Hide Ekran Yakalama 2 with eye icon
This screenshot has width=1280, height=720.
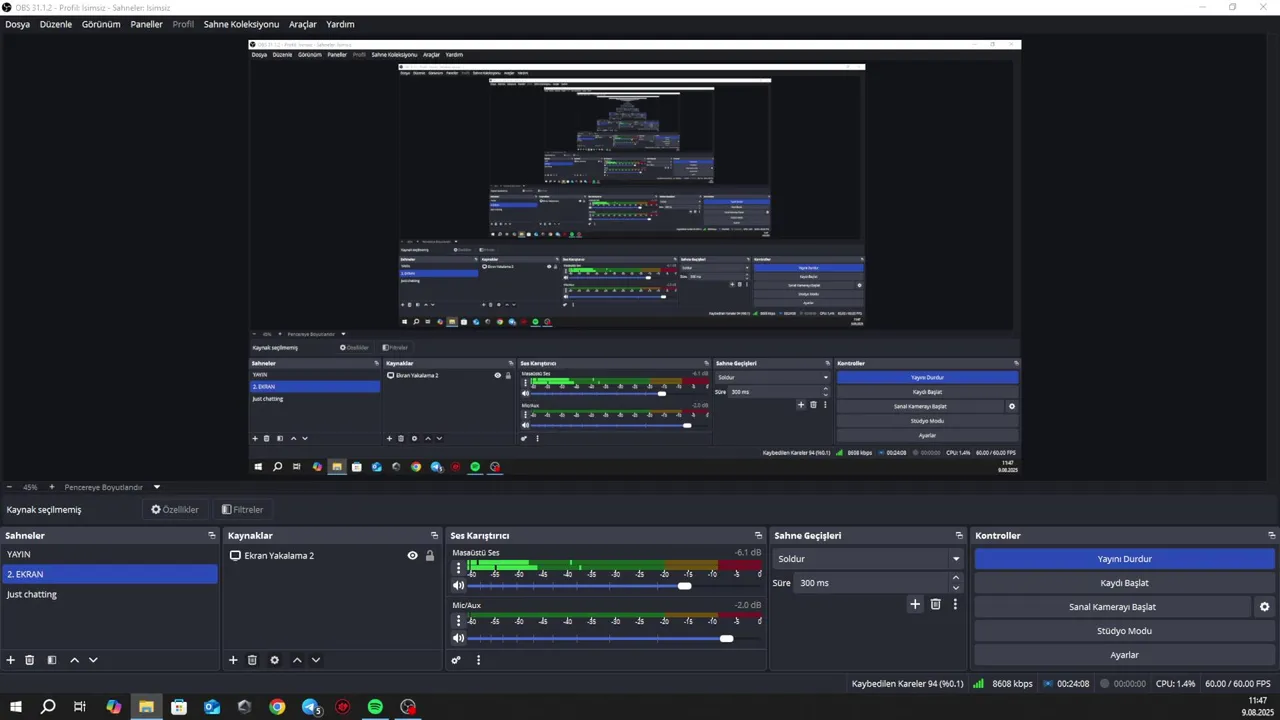coord(412,556)
